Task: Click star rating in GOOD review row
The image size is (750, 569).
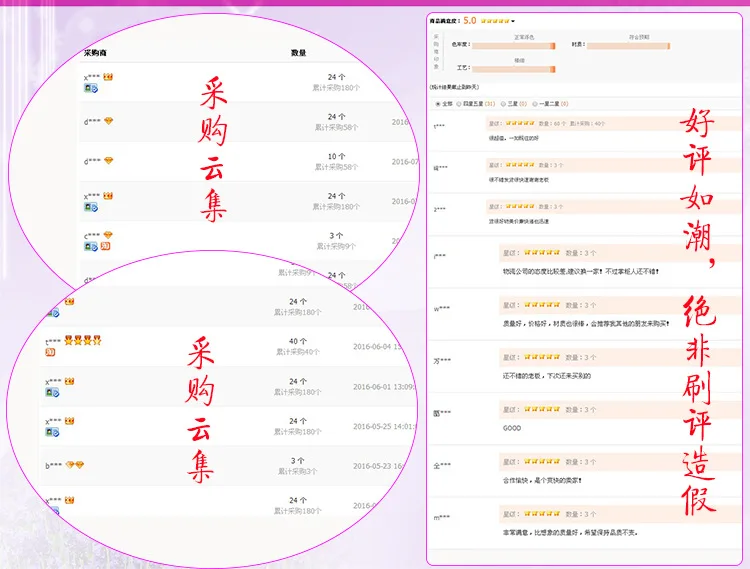Action: [542, 409]
